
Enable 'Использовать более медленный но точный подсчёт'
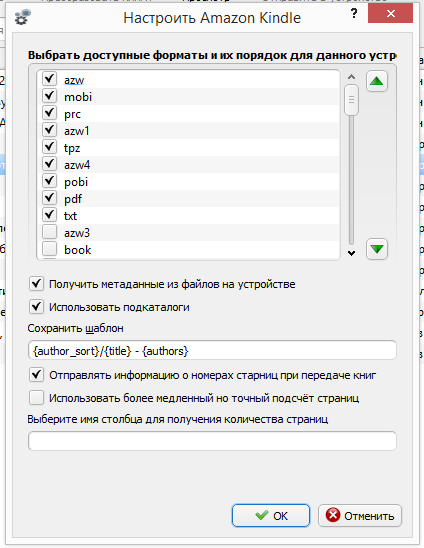(36, 398)
